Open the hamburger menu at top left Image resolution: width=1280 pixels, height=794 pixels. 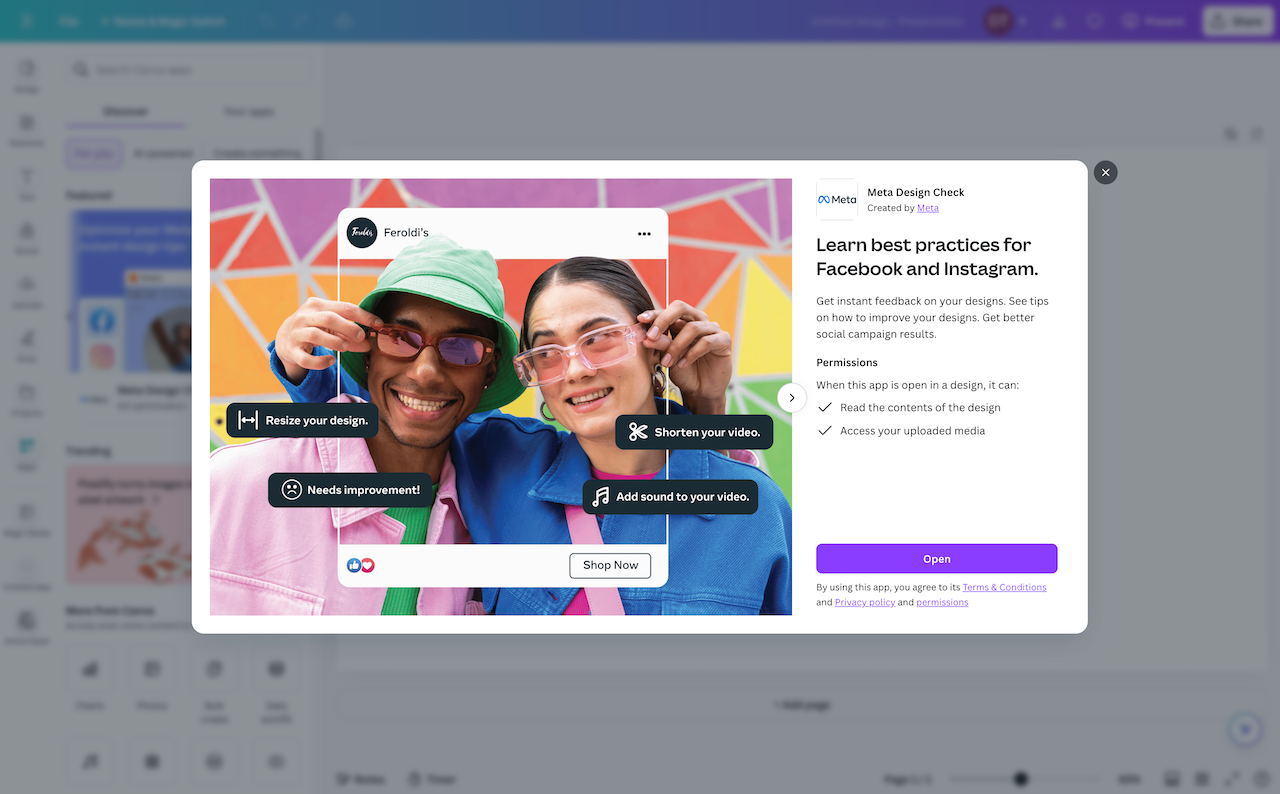(x=27, y=21)
